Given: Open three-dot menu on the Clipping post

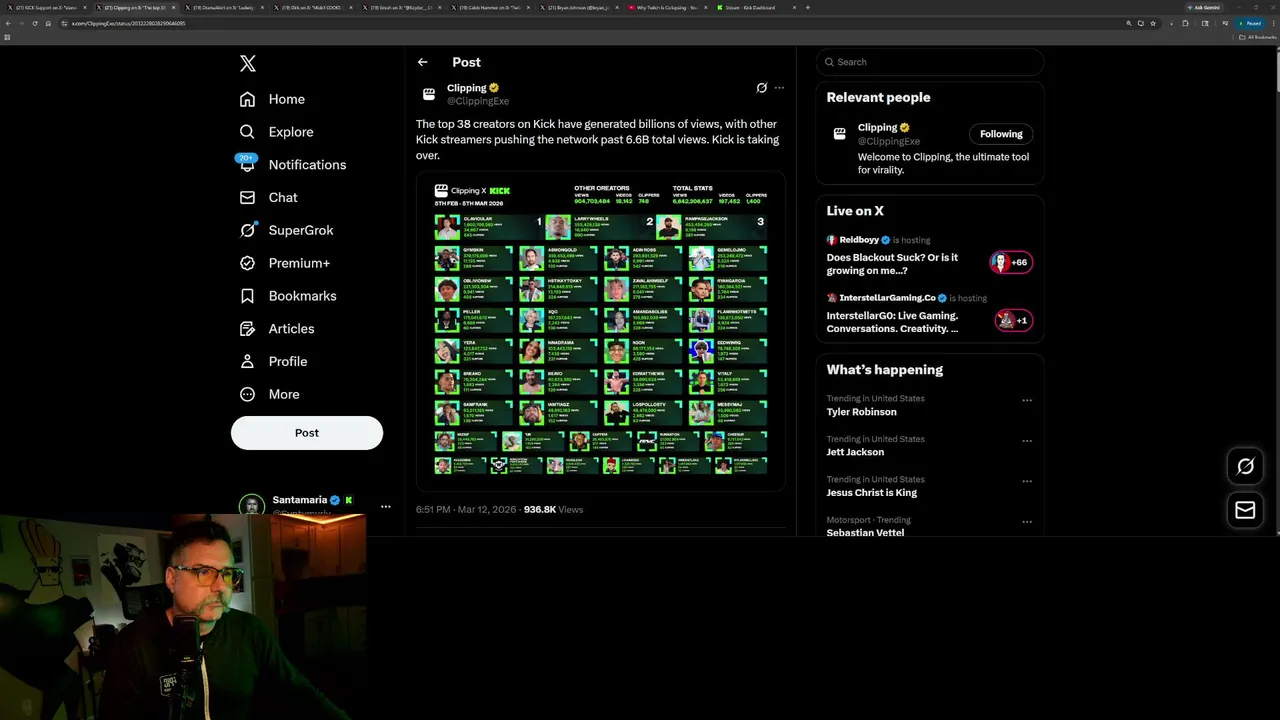Looking at the screenshot, I should (x=779, y=88).
